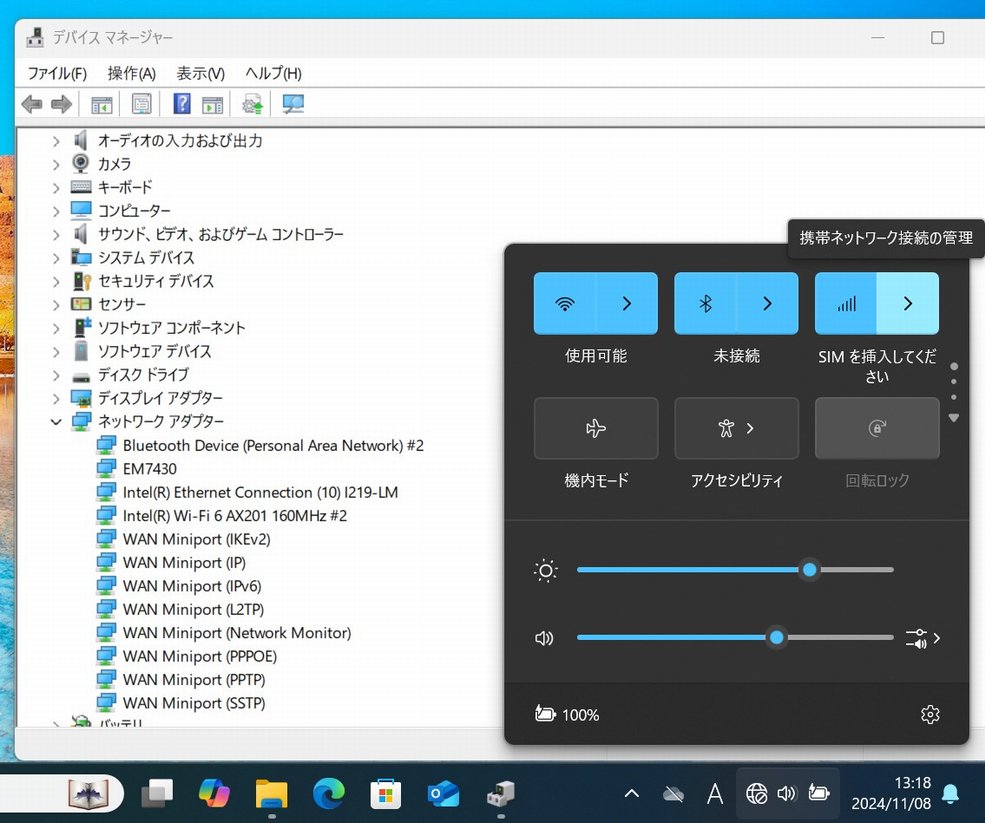The width and height of the screenshot is (985, 823).
Task: Open the アクセシビリティ settings button
Action: [736, 429]
